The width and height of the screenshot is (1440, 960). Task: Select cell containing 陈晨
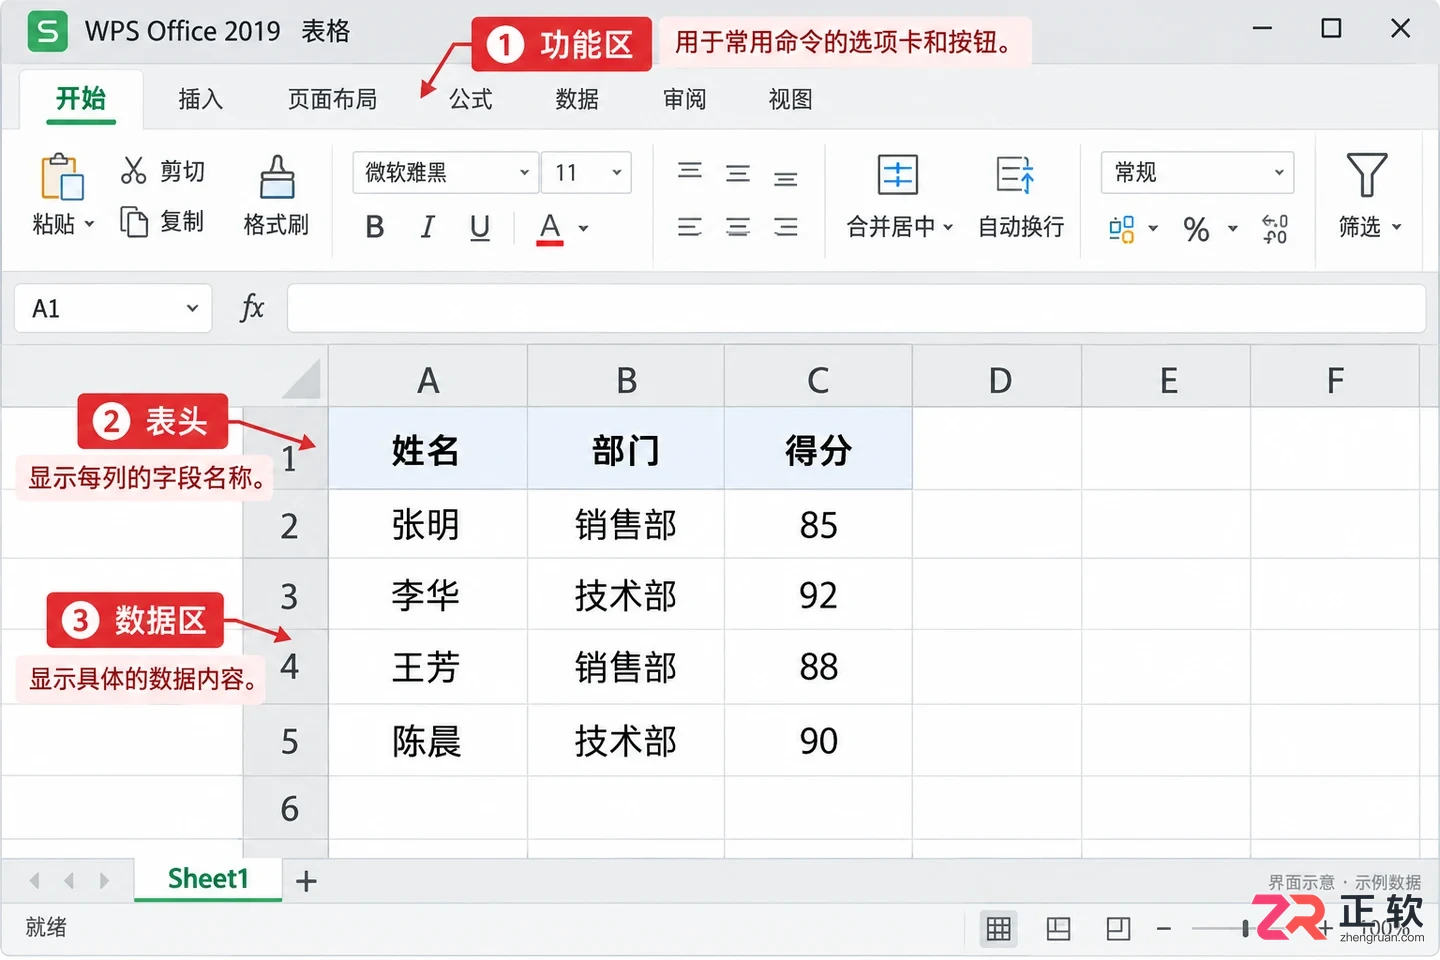coord(427,741)
